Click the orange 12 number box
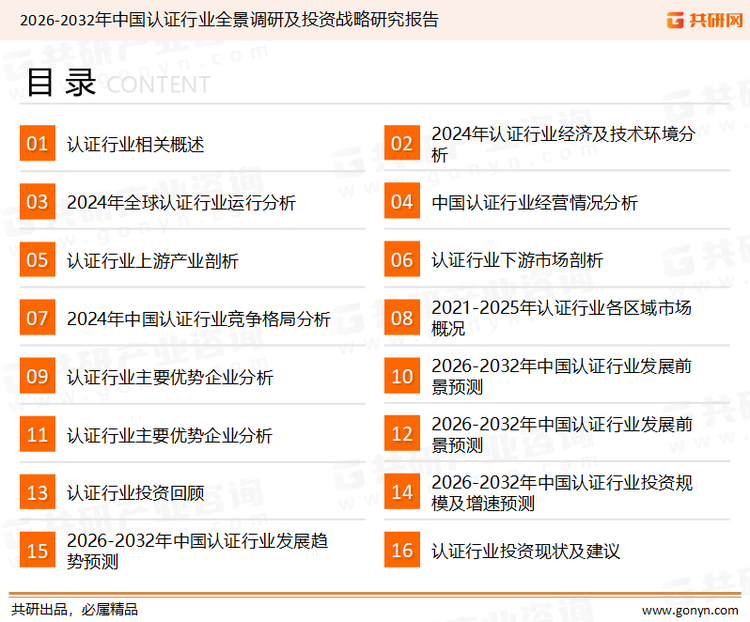 [x=402, y=434]
